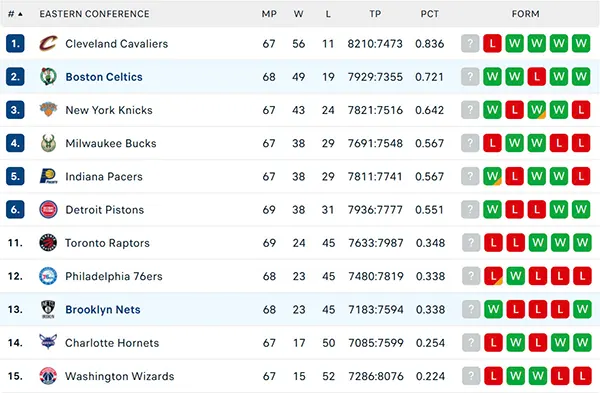Sort standings by W column header
The image size is (600, 393).
click(x=298, y=14)
